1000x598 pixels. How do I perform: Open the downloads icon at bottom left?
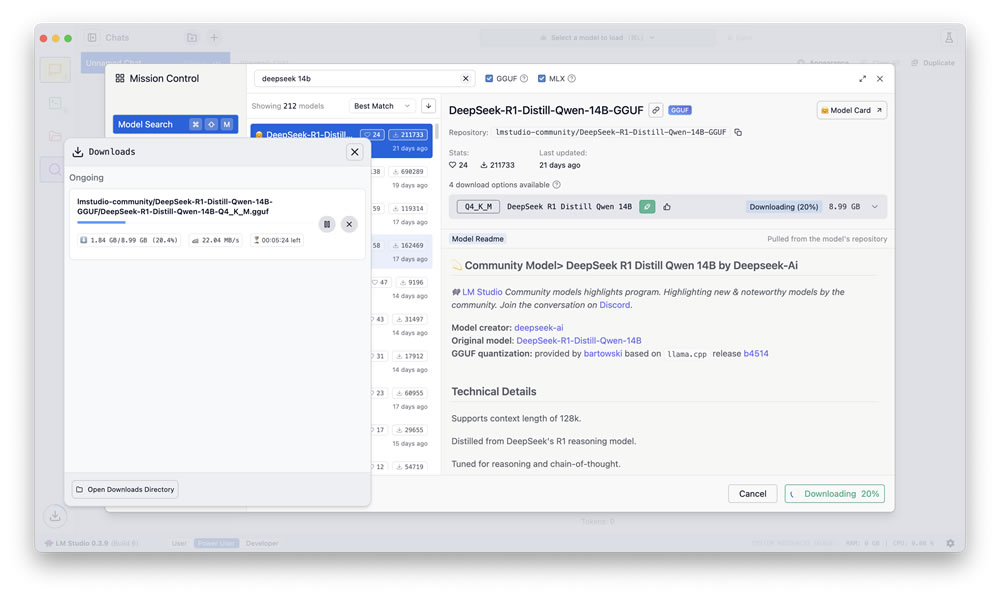[x=55, y=516]
